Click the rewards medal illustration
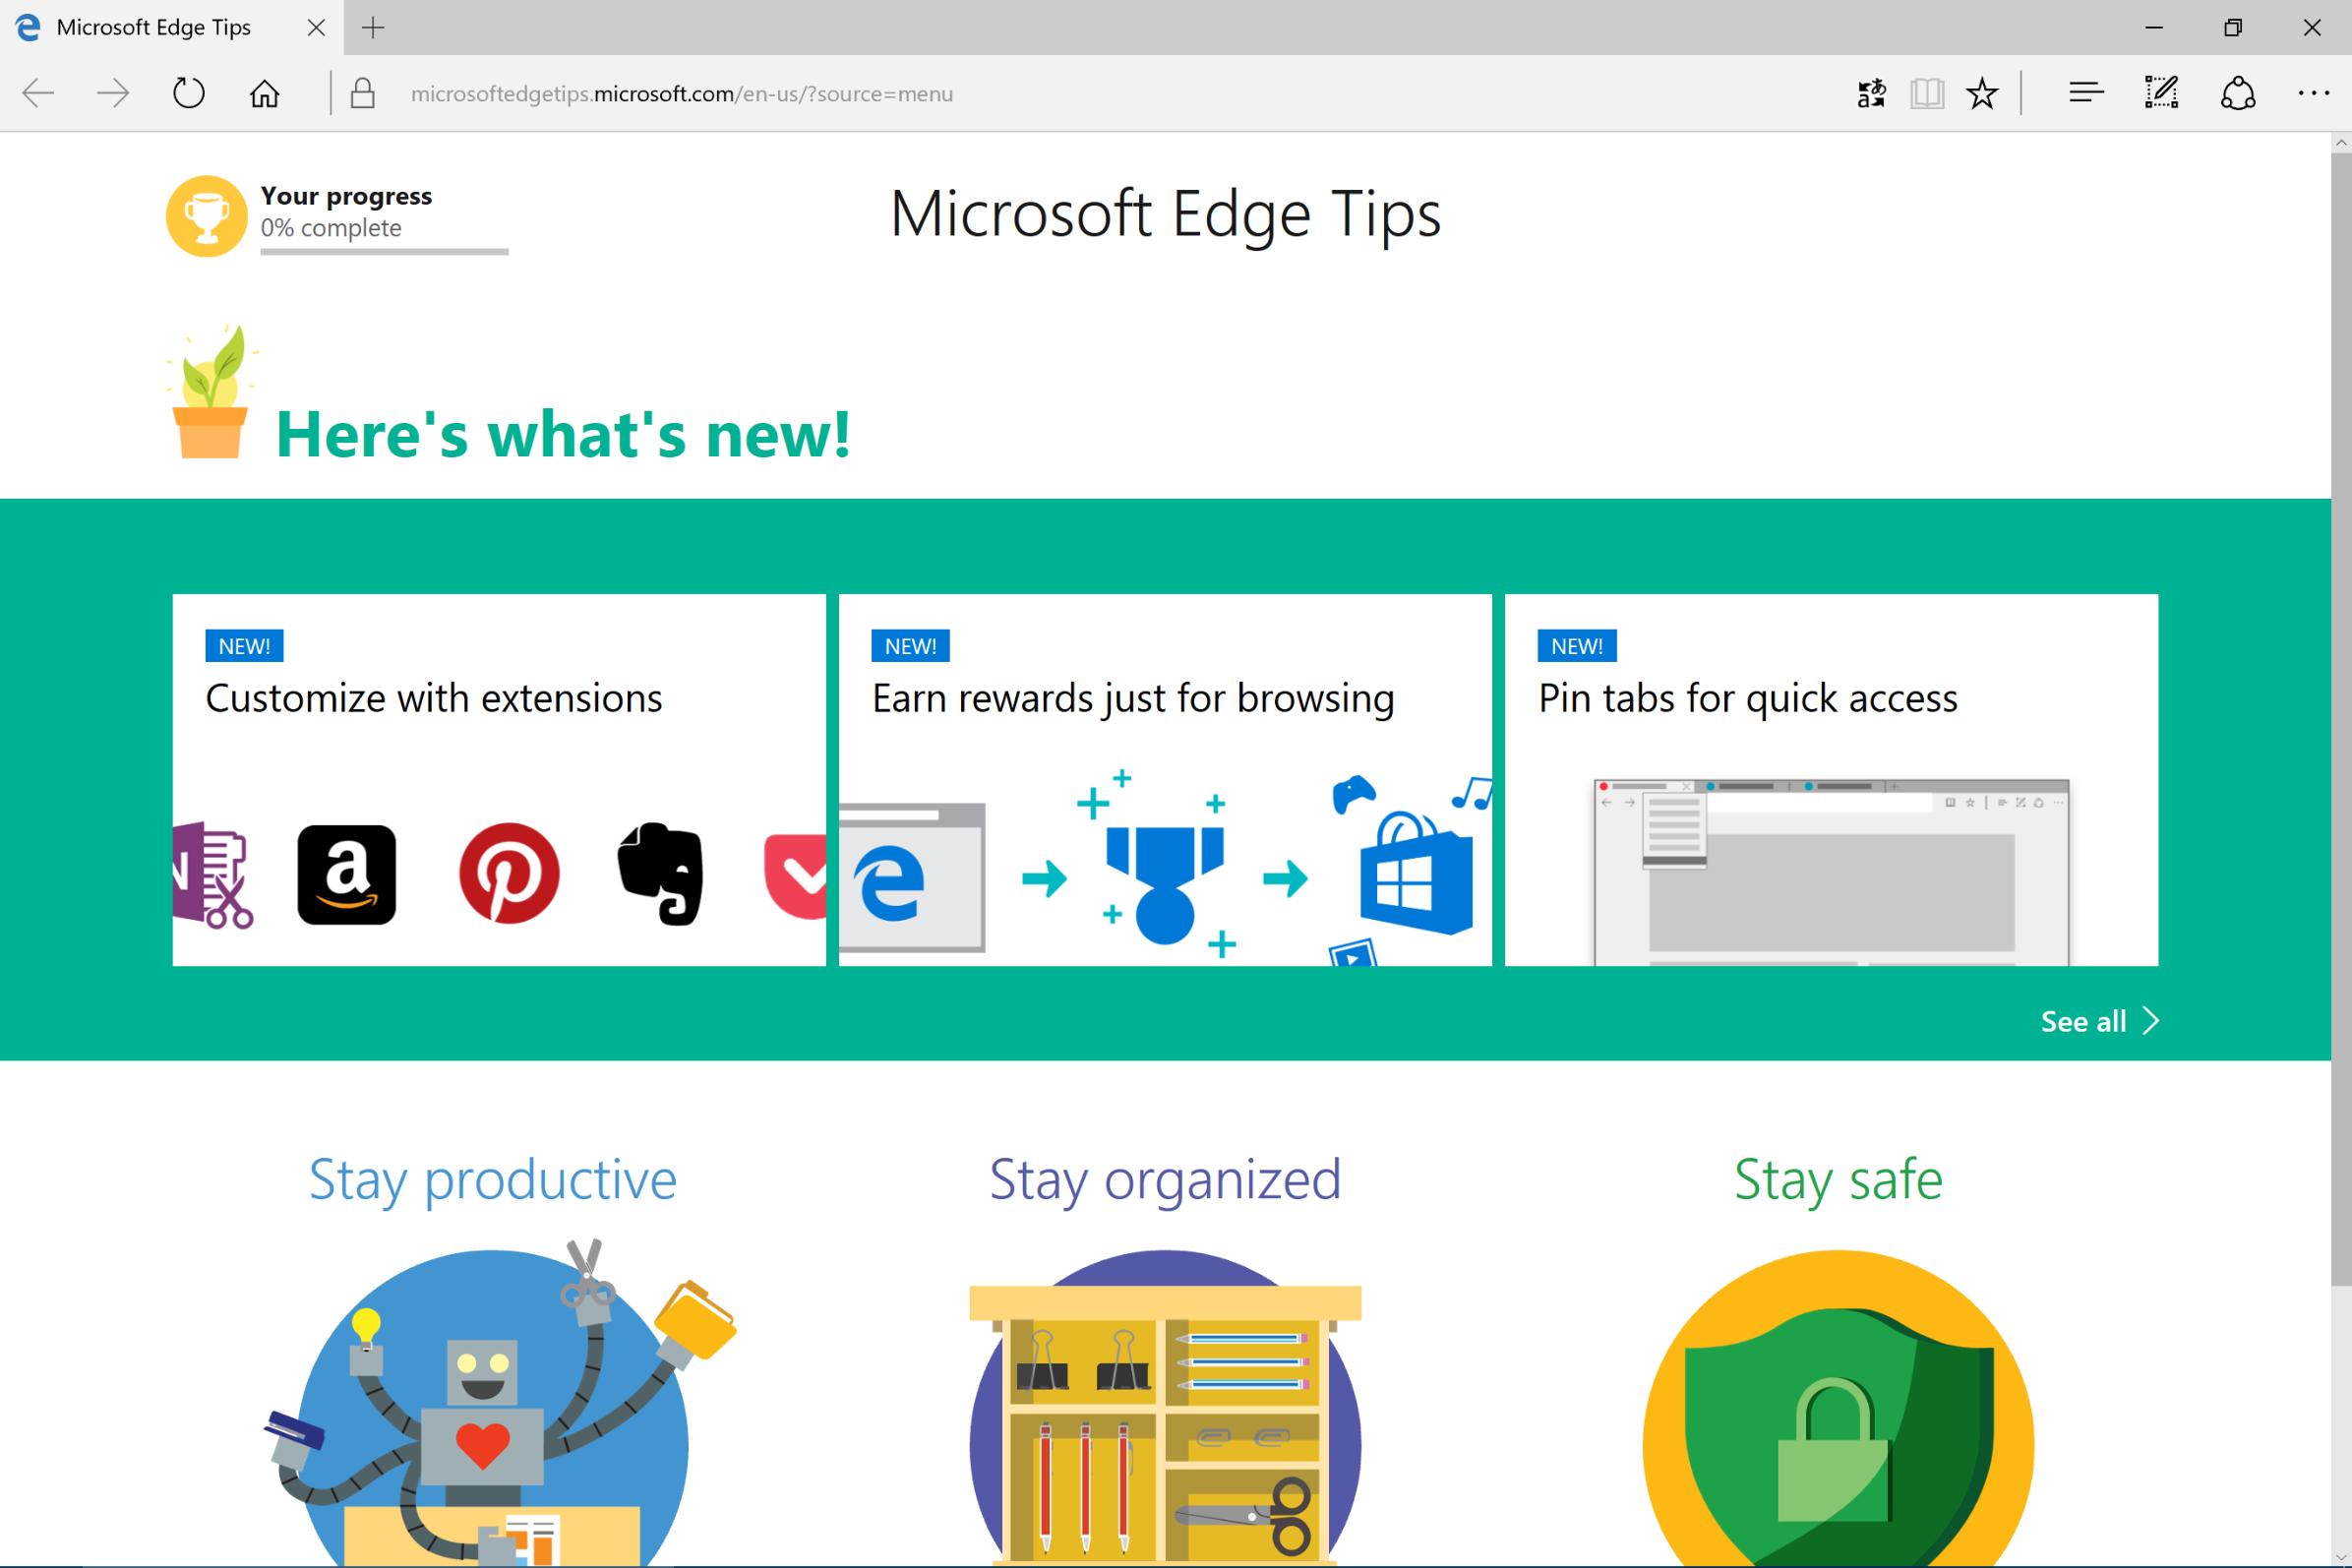Viewport: 2352px width, 1568px height. click(1164, 884)
